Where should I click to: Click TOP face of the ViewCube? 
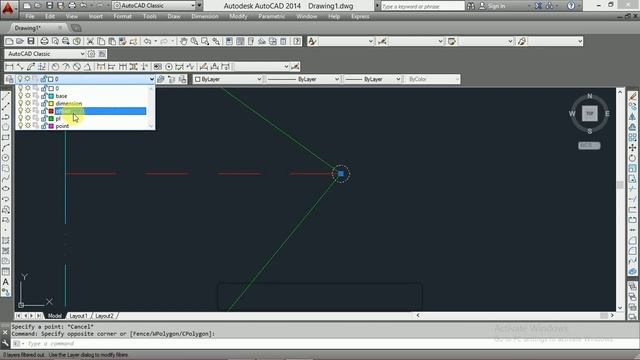[589, 113]
